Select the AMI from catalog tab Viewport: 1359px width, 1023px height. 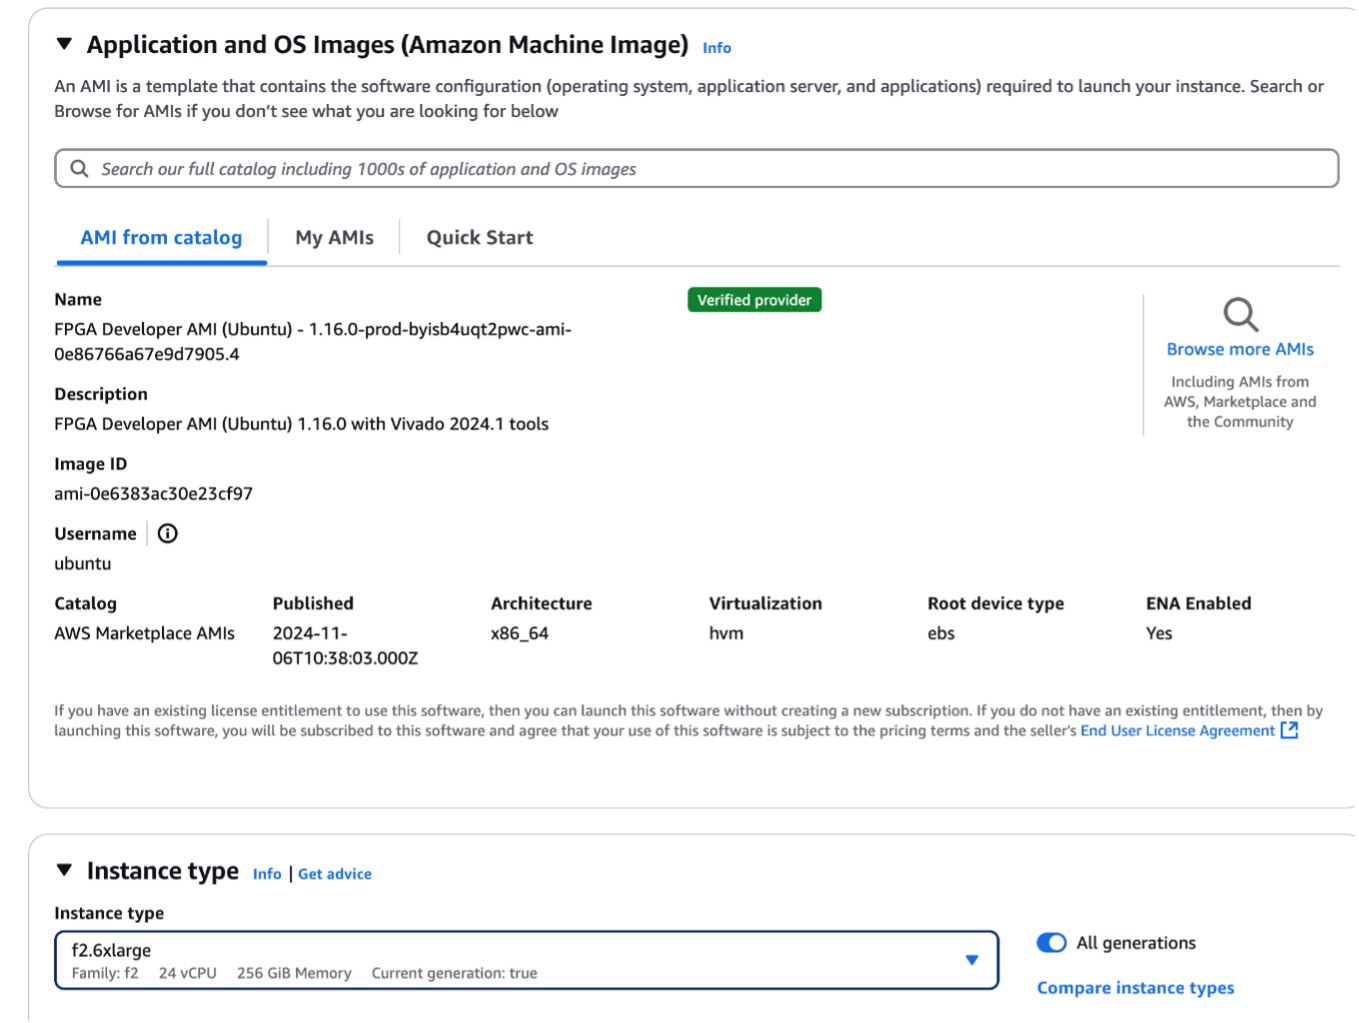[x=161, y=237]
